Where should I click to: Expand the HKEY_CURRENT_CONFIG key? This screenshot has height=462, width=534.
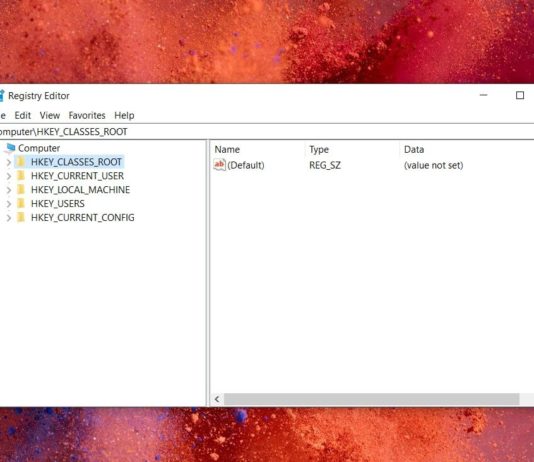click(x=9, y=218)
